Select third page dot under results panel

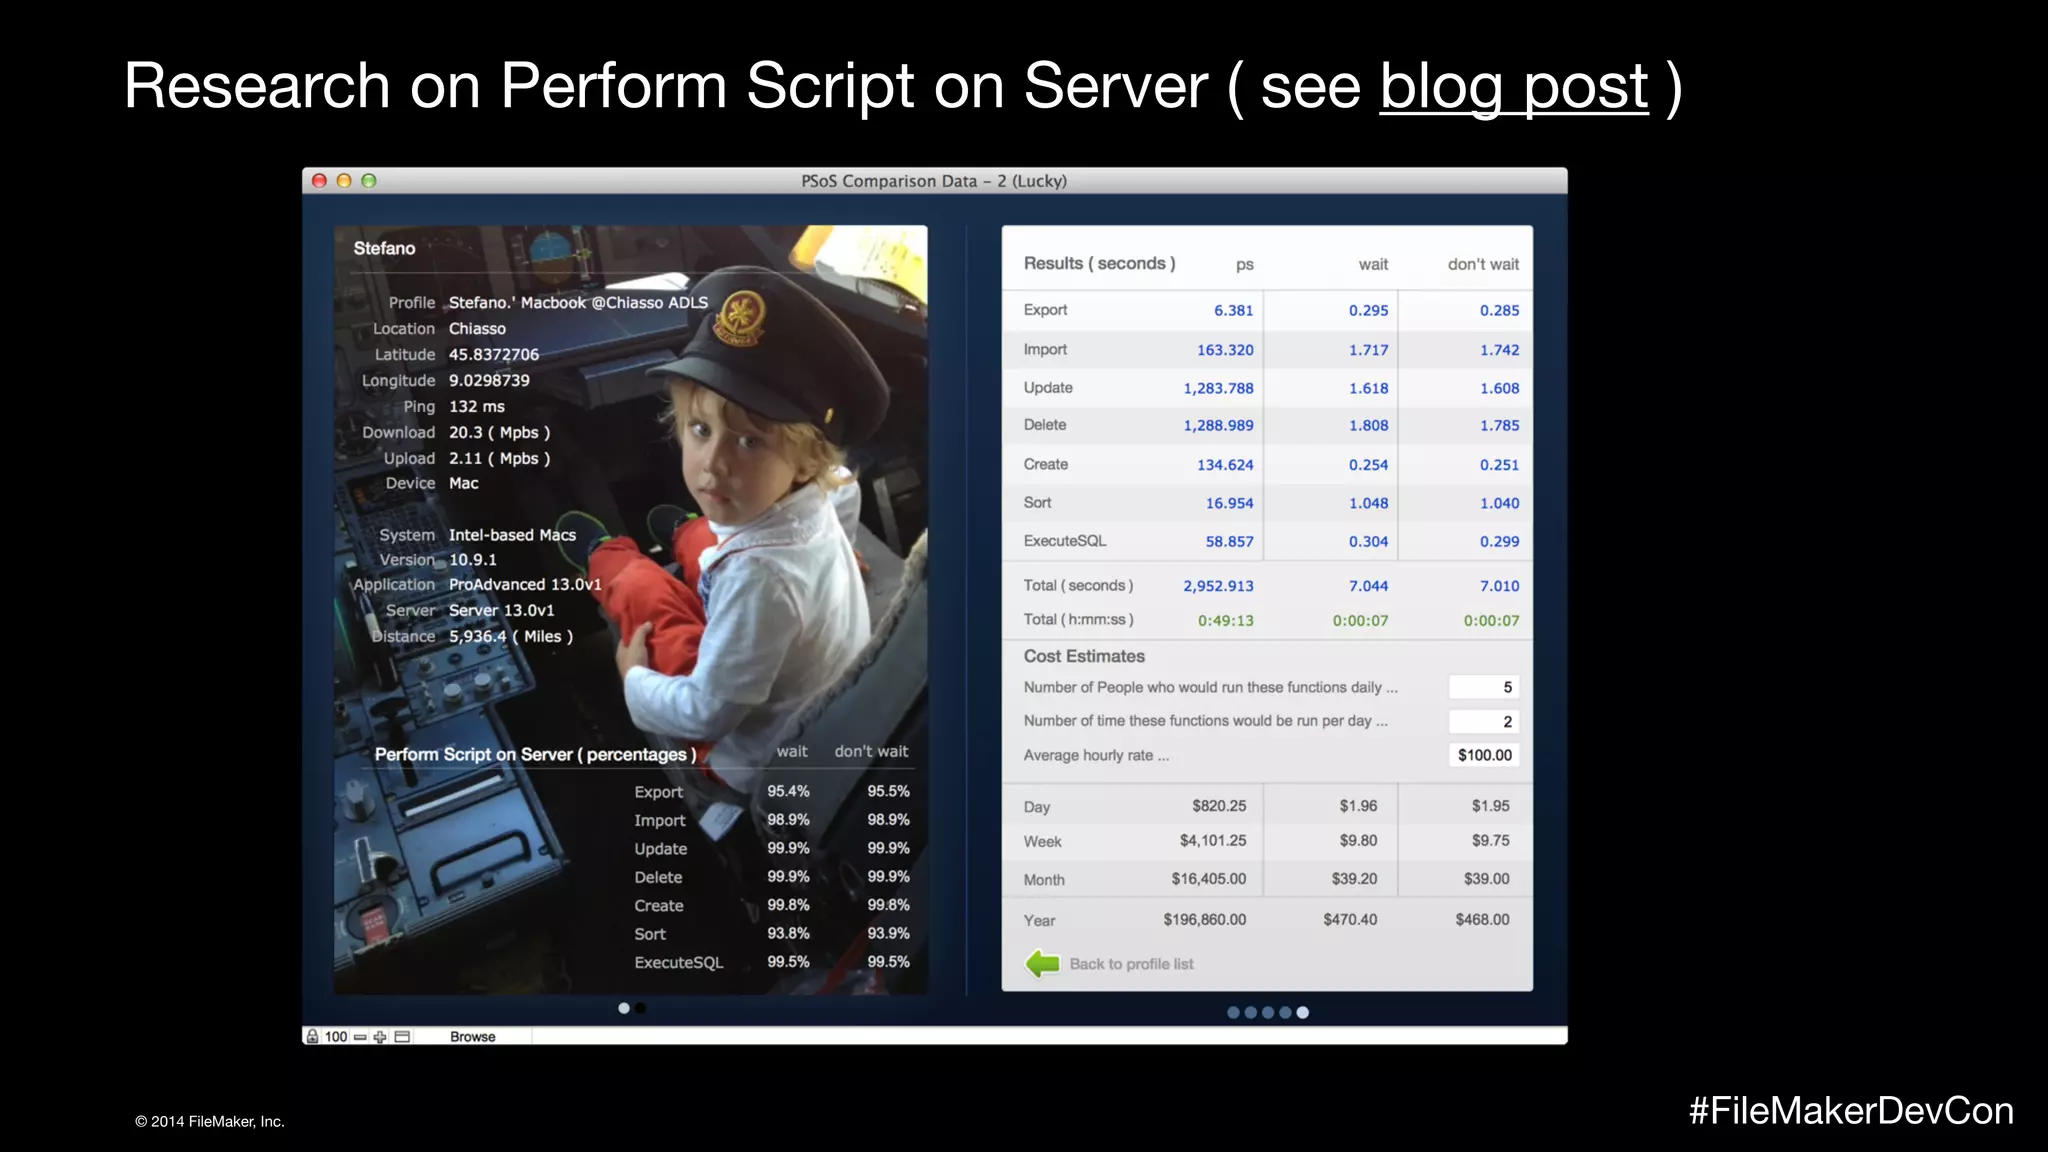(1268, 1012)
